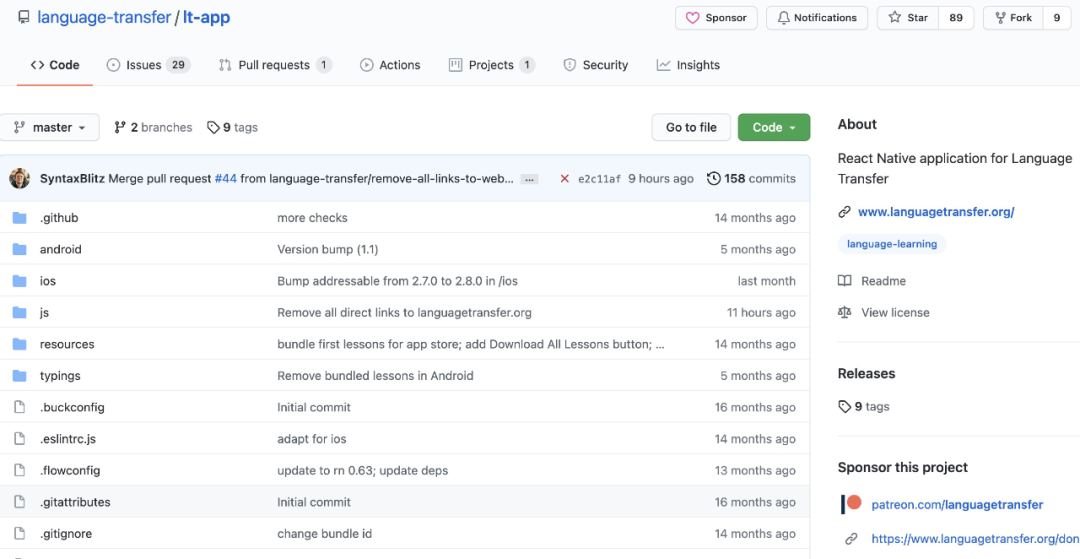The width and height of the screenshot is (1080, 559).
Task: Click the typings folder icon
Action: pos(19,376)
